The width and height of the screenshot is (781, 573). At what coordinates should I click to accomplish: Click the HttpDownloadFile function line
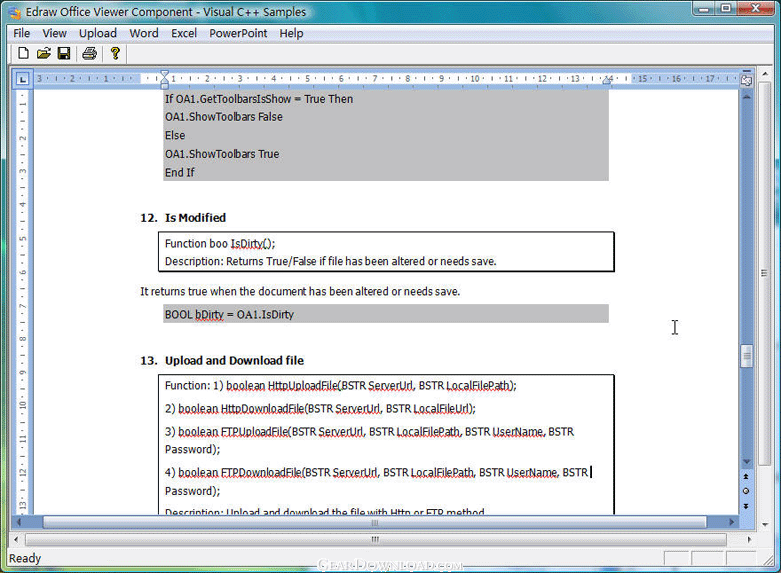320,409
